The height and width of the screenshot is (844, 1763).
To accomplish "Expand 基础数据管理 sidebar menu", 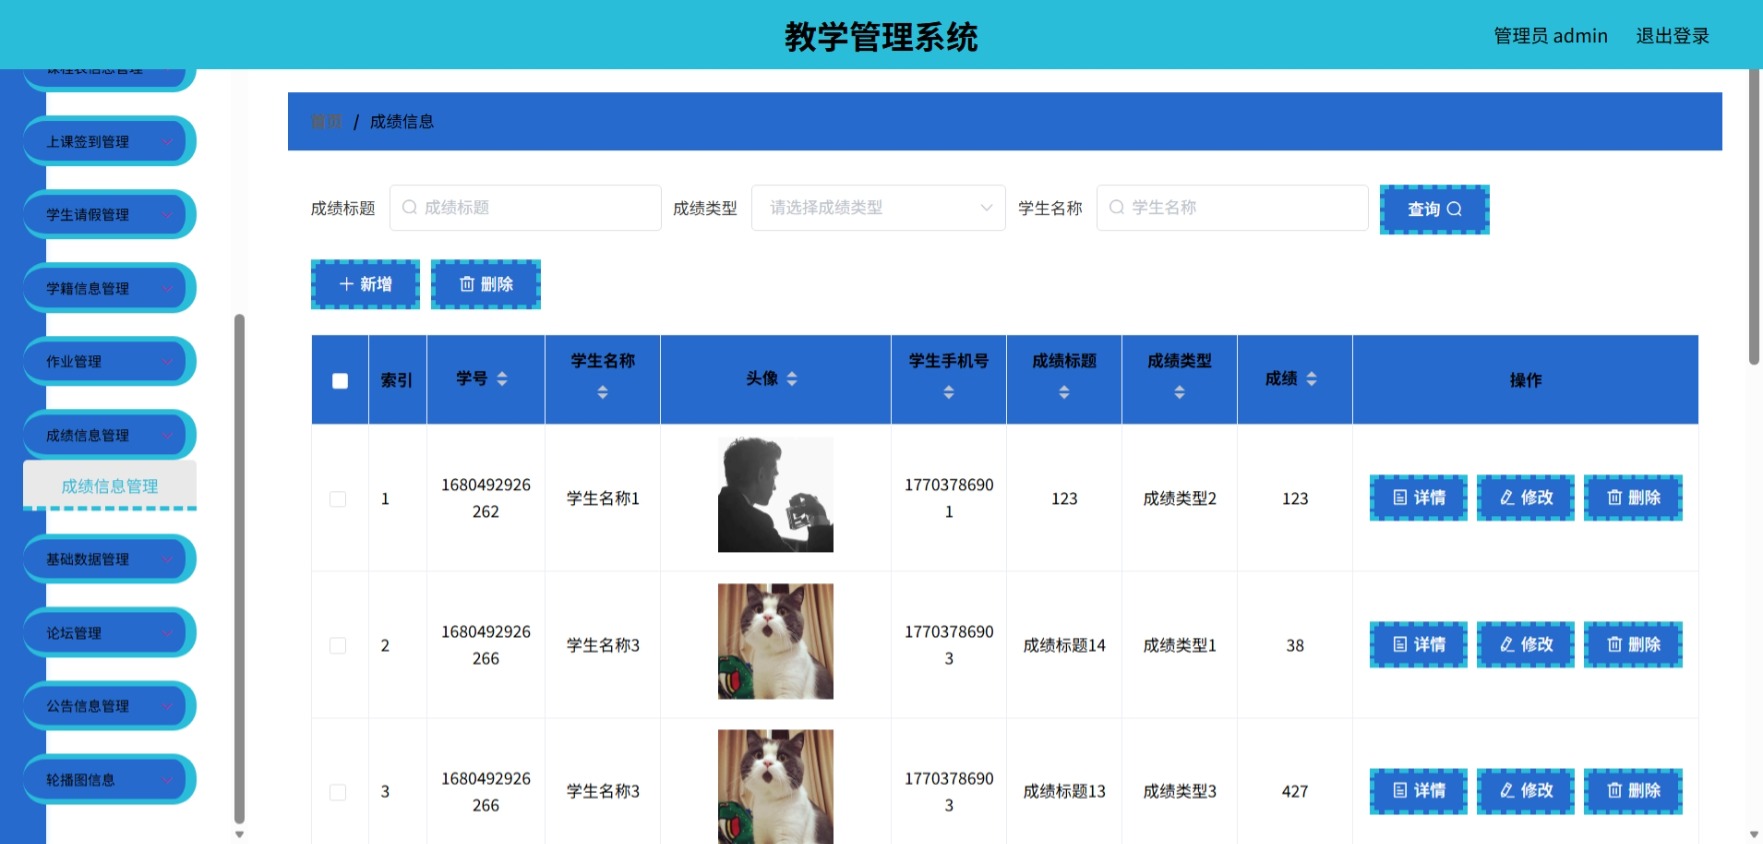I will pyautogui.click(x=109, y=559).
